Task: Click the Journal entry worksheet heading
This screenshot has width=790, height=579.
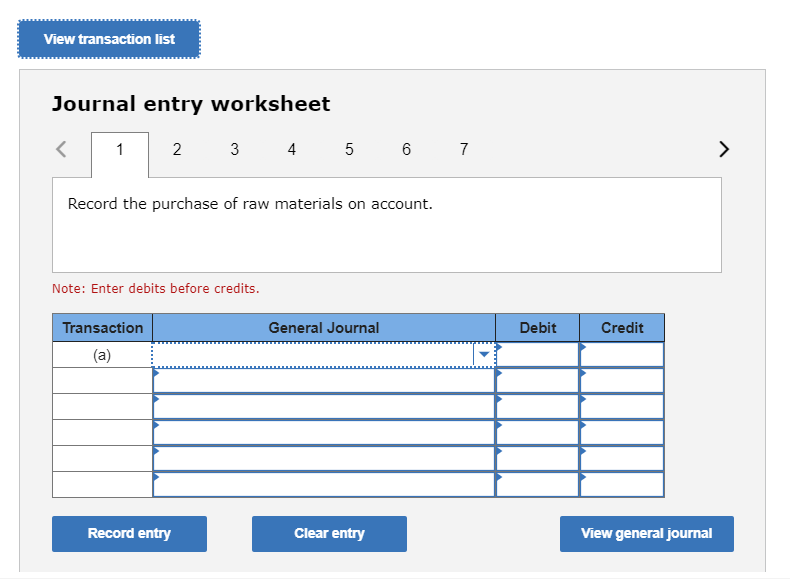Action: [x=191, y=104]
